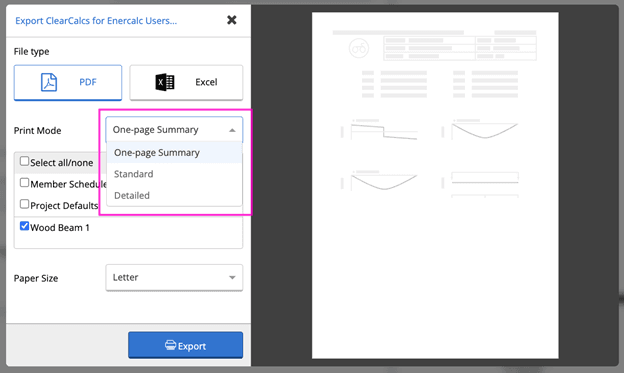The width and height of the screenshot is (624, 373).
Task: Select the PDF file type button
Action: pos(68,82)
